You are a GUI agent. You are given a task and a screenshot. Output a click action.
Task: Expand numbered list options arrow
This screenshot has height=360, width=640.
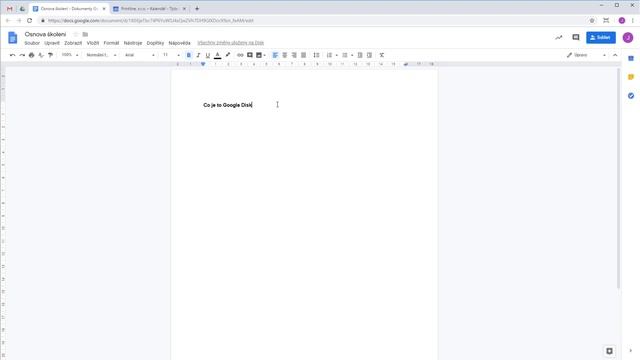pyautogui.click(x=336, y=55)
